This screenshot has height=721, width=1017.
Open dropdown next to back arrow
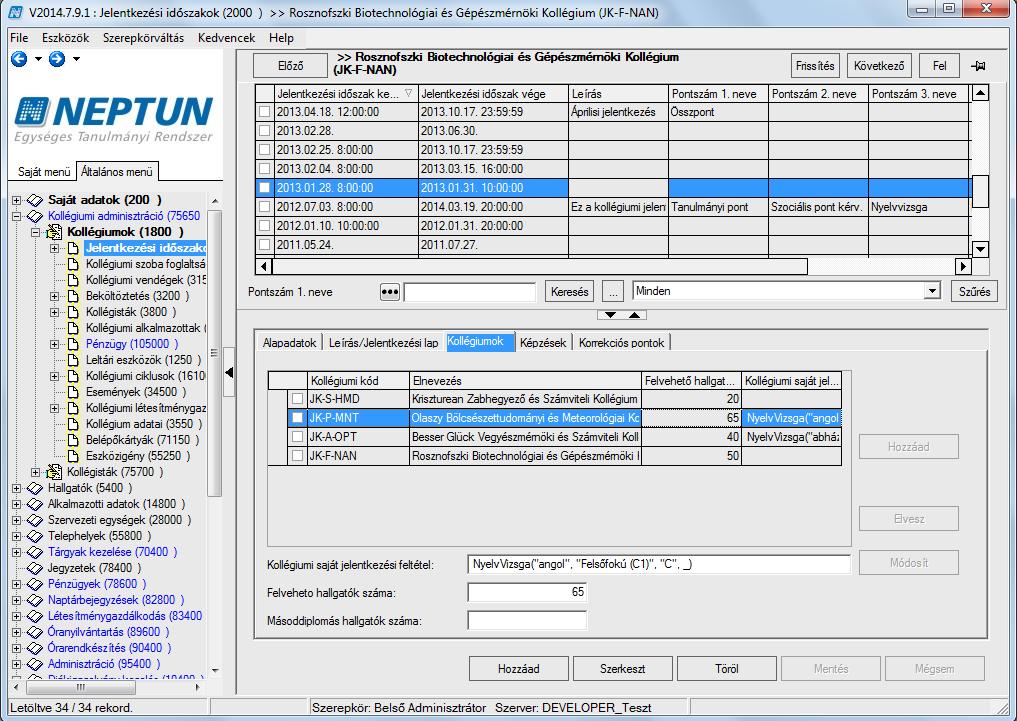click(x=38, y=59)
